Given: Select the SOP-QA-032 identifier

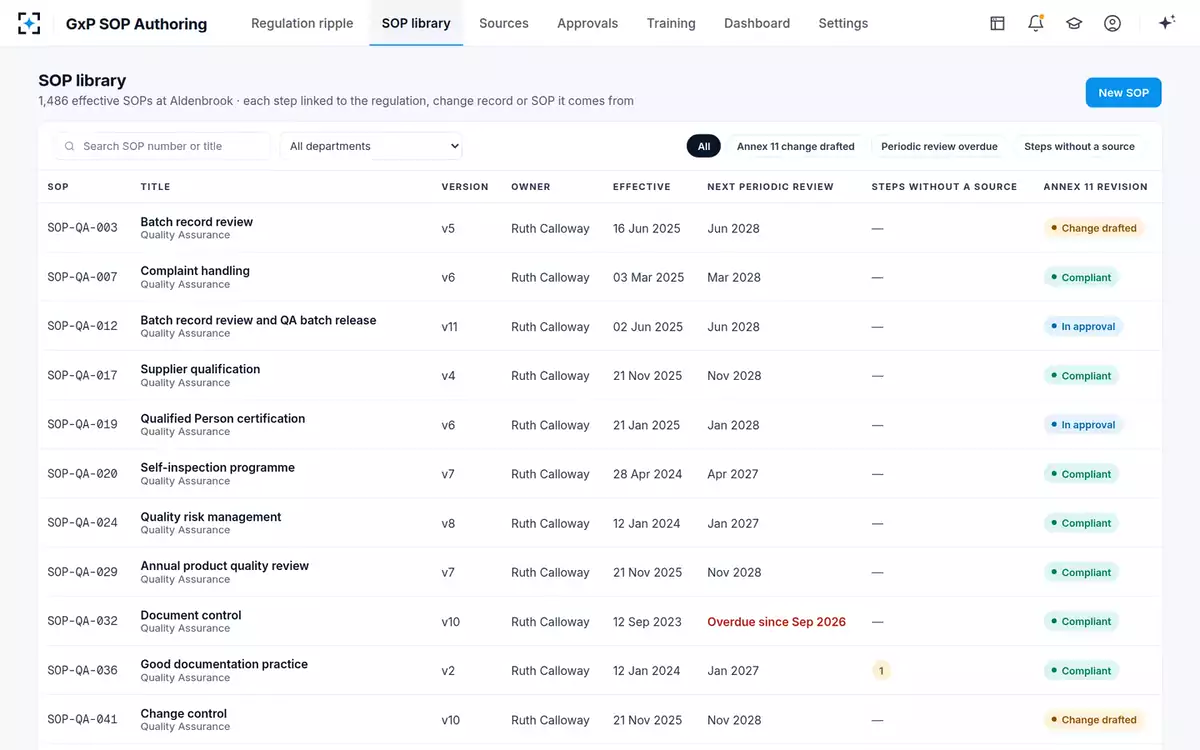Looking at the screenshot, I should (x=82, y=621).
